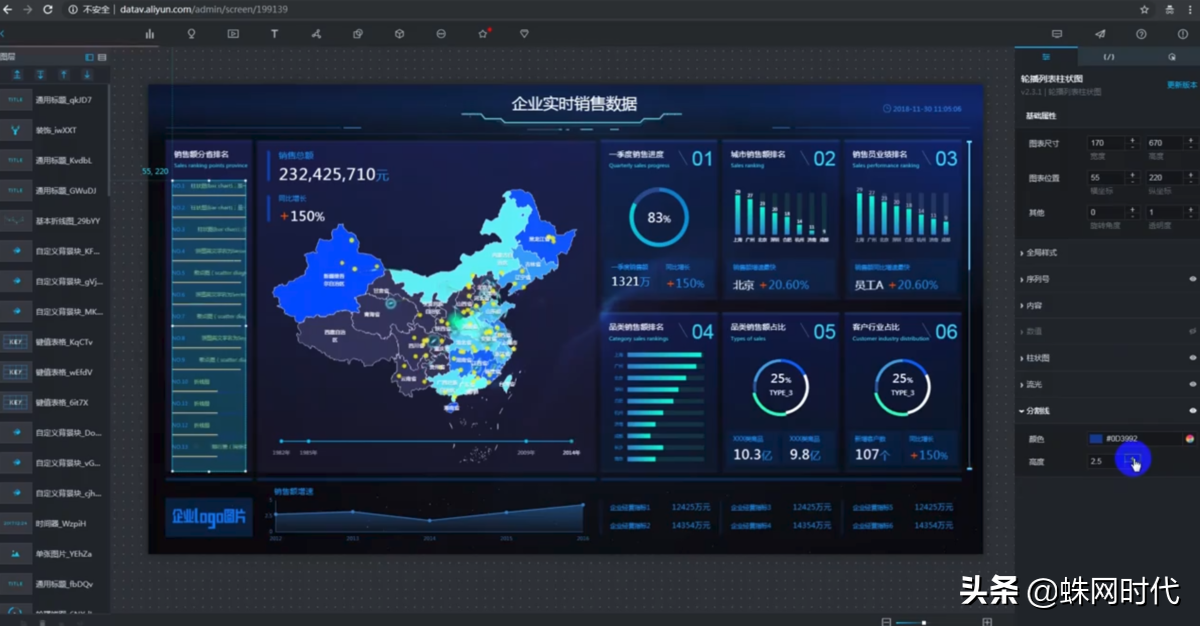The height and width of the screenshot is (626, 1200).
Task: Toggle visibility eye for 序列号 section
Action: (x=1192, y=279)
